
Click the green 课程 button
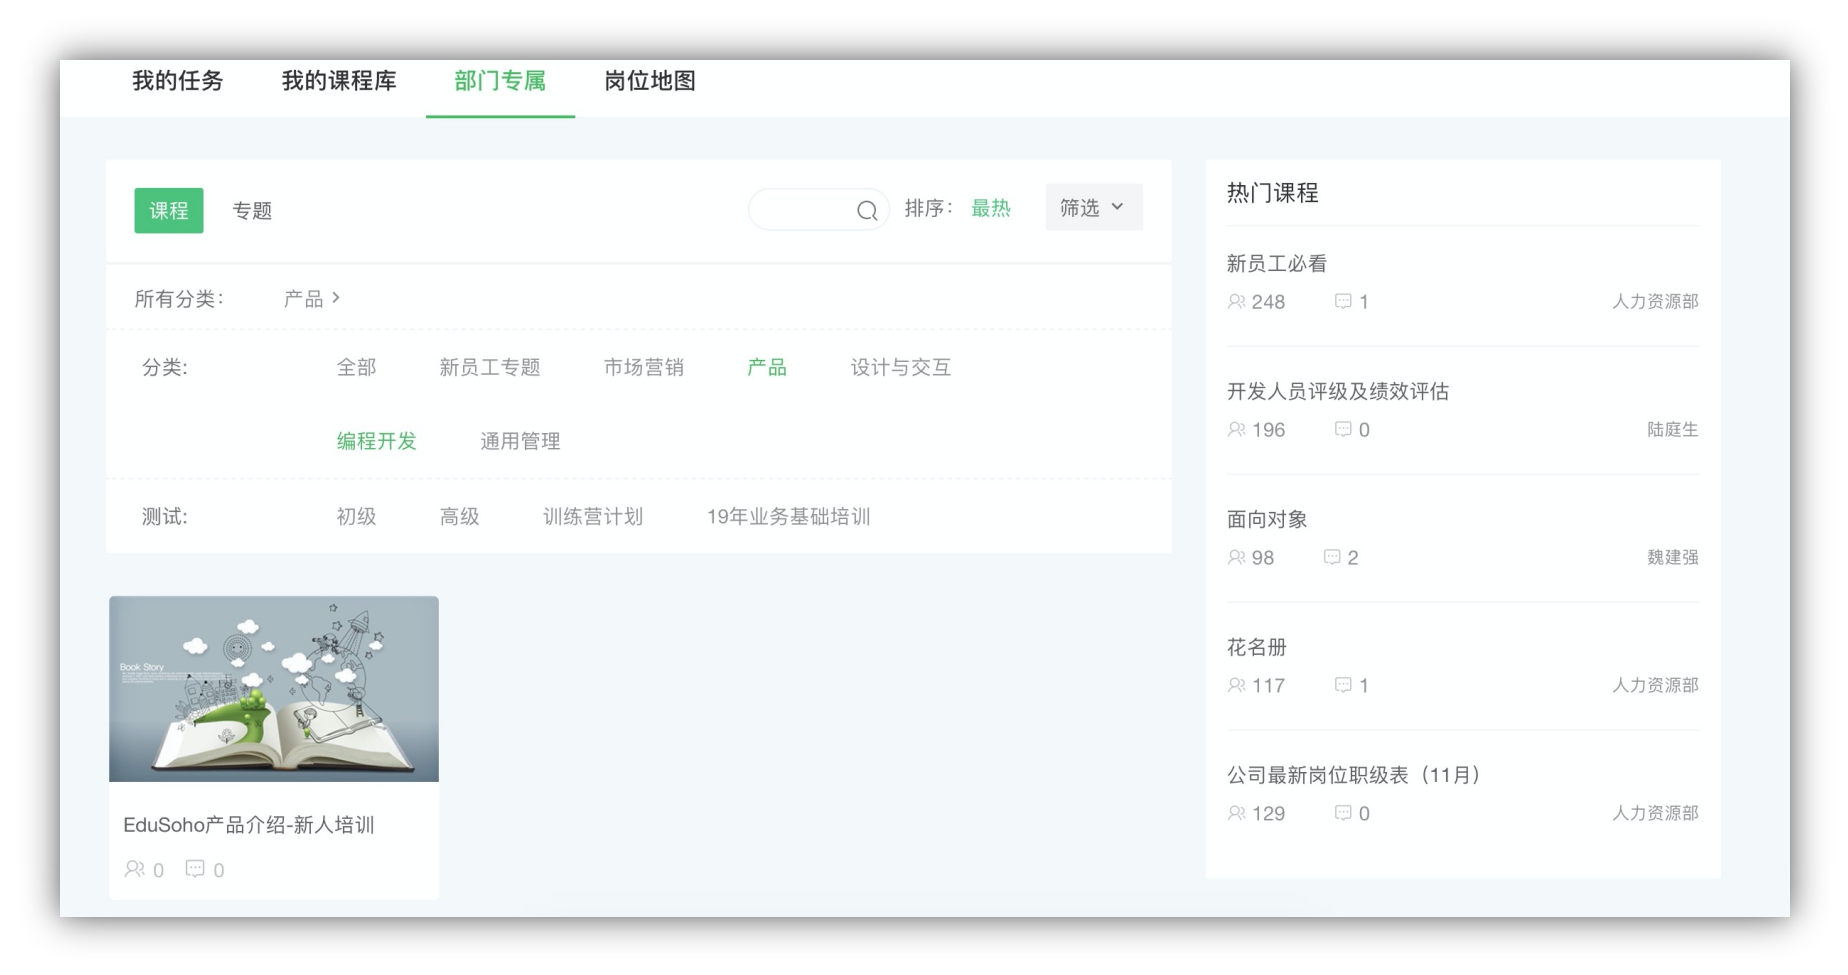168,210
